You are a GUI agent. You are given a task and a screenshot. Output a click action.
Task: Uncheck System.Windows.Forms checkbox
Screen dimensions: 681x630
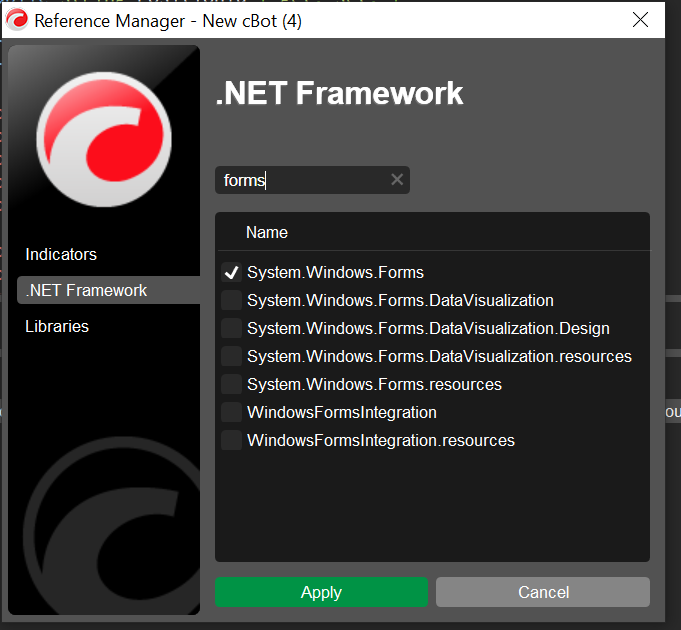click(231, 273)
